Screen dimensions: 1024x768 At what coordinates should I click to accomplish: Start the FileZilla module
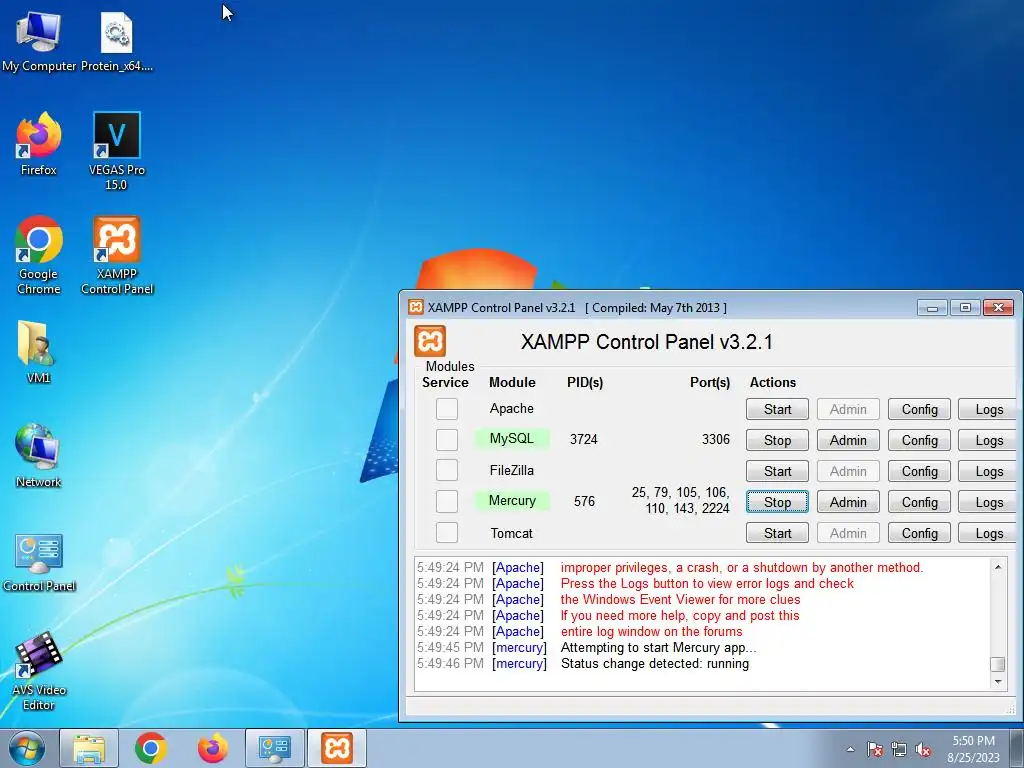777,471
